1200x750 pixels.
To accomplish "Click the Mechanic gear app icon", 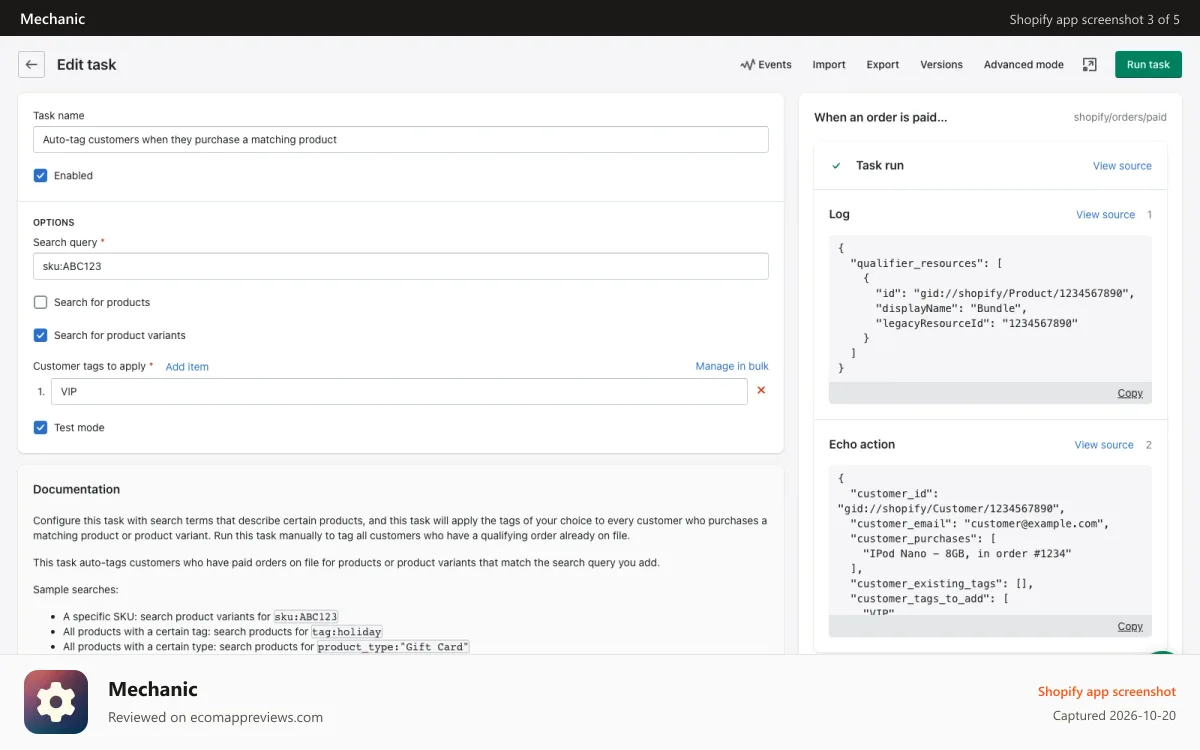I will [56, 702].
